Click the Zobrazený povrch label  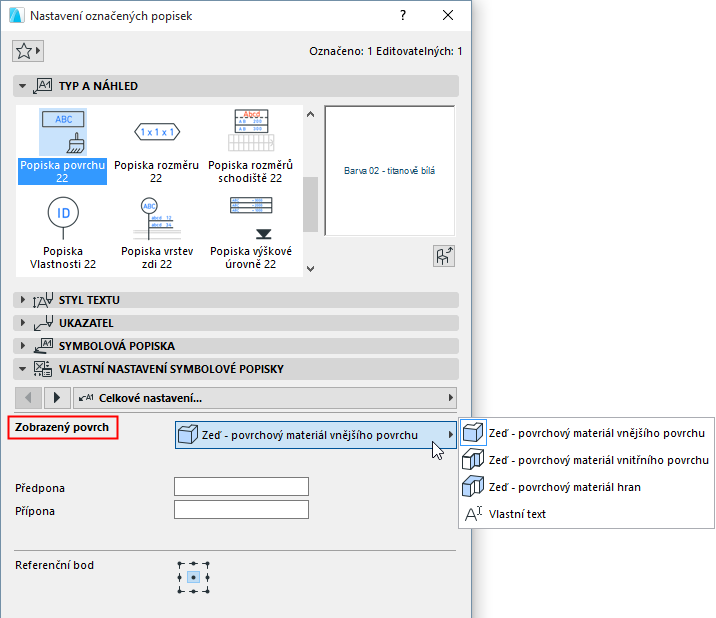(62, 428)
